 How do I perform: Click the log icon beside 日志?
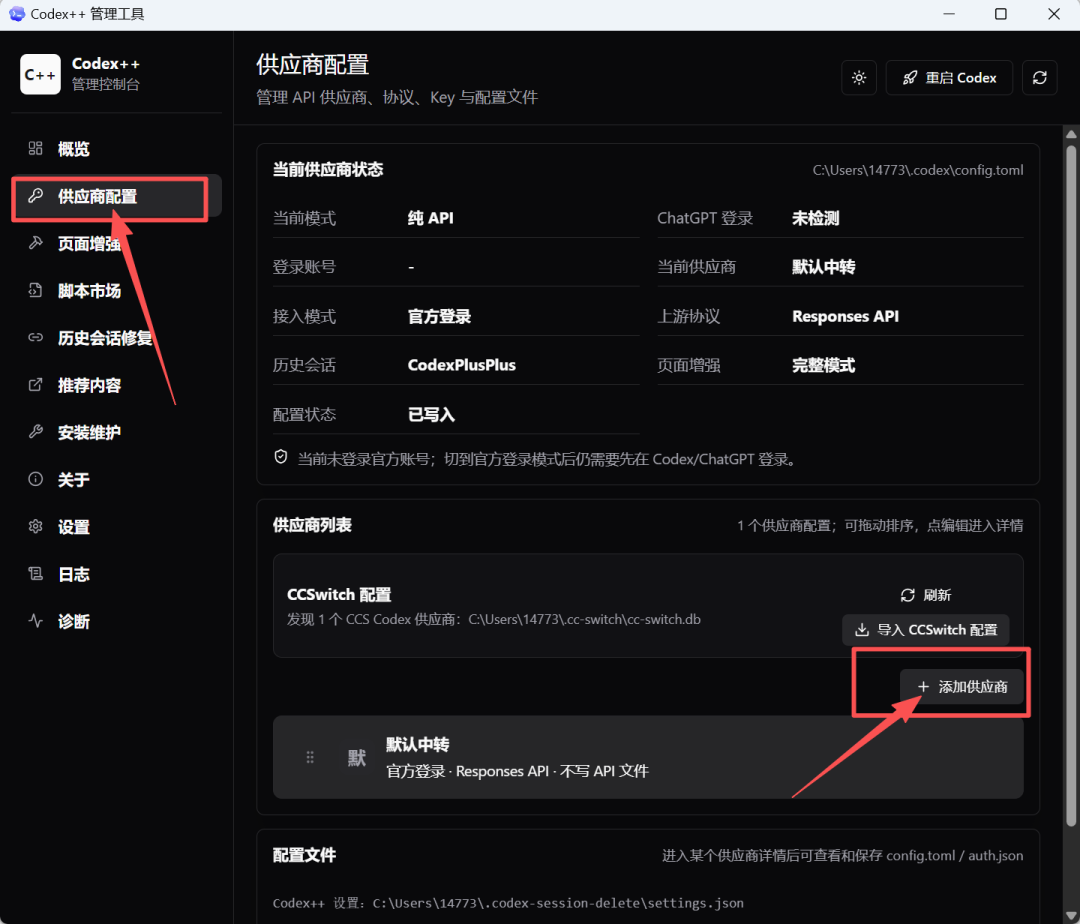35,573
